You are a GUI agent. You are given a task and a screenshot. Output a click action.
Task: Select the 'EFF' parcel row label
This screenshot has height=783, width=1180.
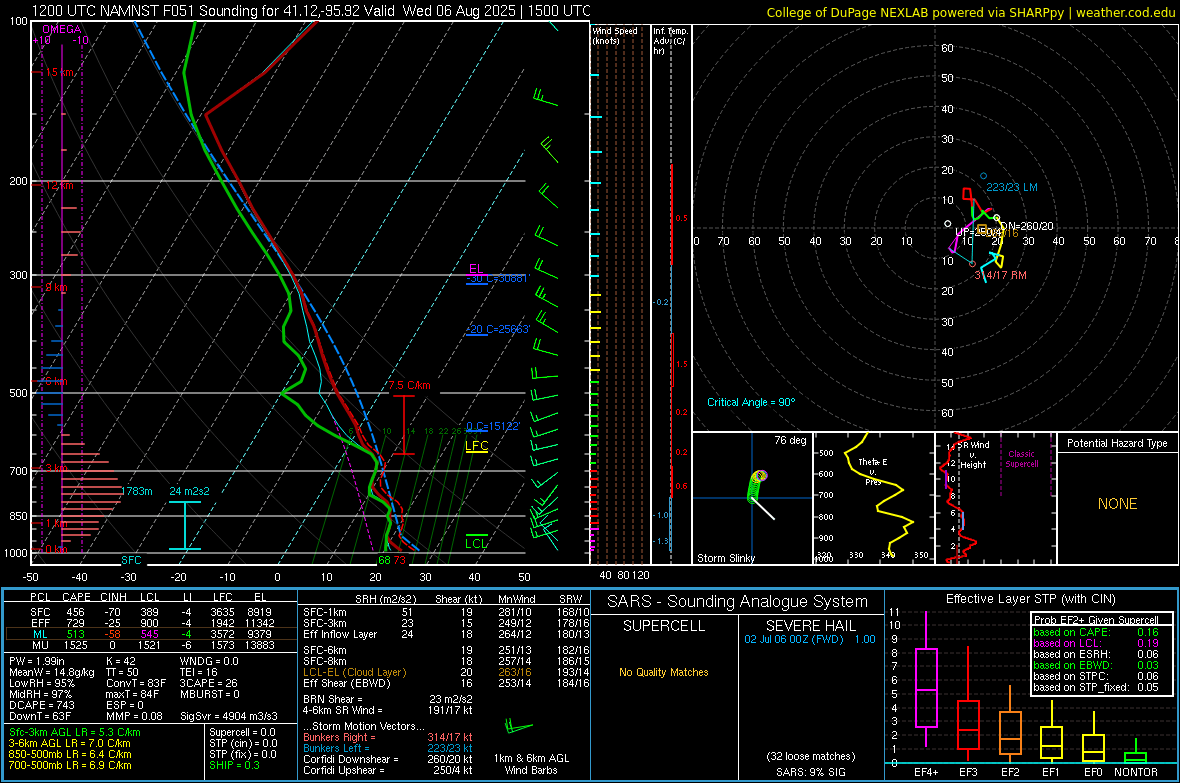click(x=40, y=623)
